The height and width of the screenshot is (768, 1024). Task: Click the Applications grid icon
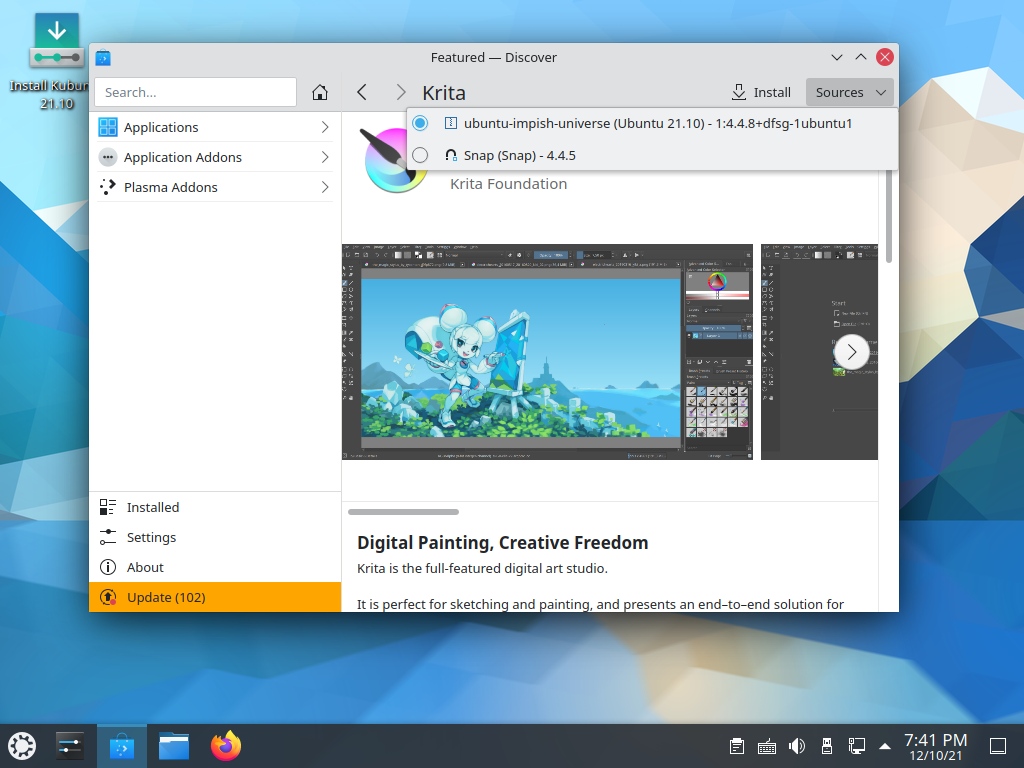pos(108,127)
